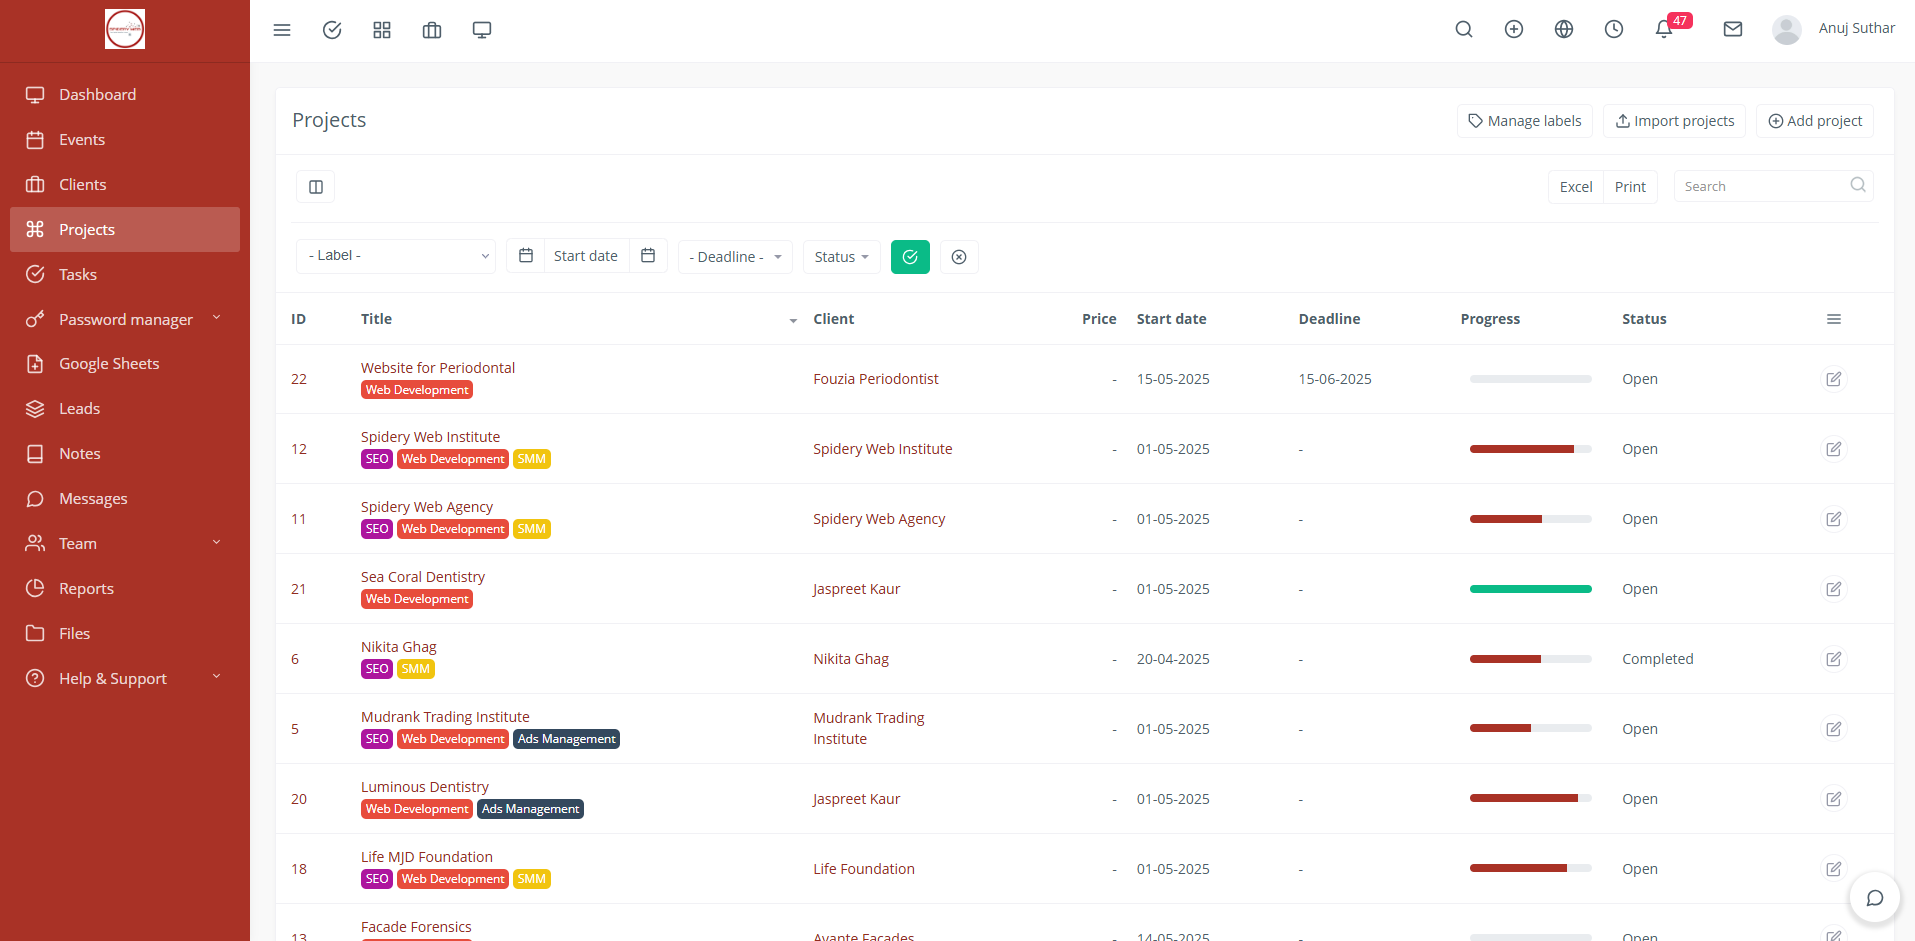Sort by the Deadline column header

1329,319
